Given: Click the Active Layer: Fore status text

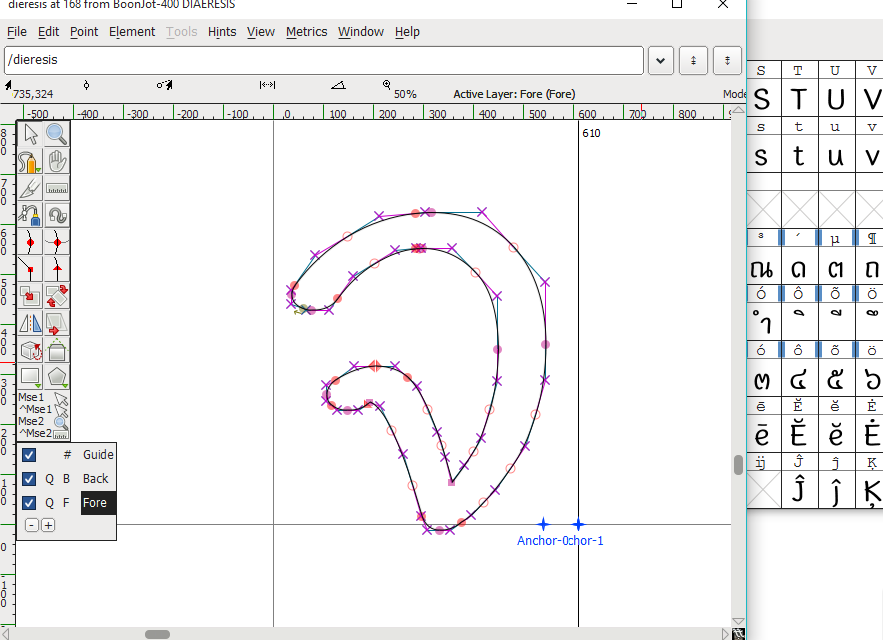Looking at the screenshot, I should click(514, 94).
